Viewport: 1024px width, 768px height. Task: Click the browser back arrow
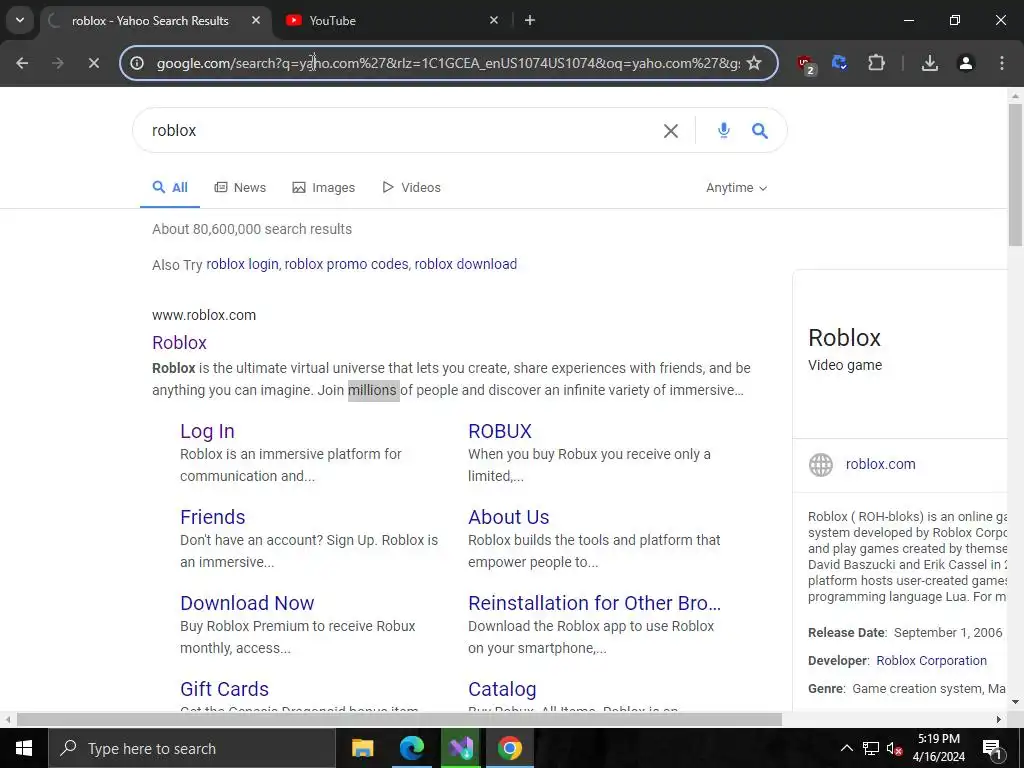pyautogui.click(x=22, y=63)
